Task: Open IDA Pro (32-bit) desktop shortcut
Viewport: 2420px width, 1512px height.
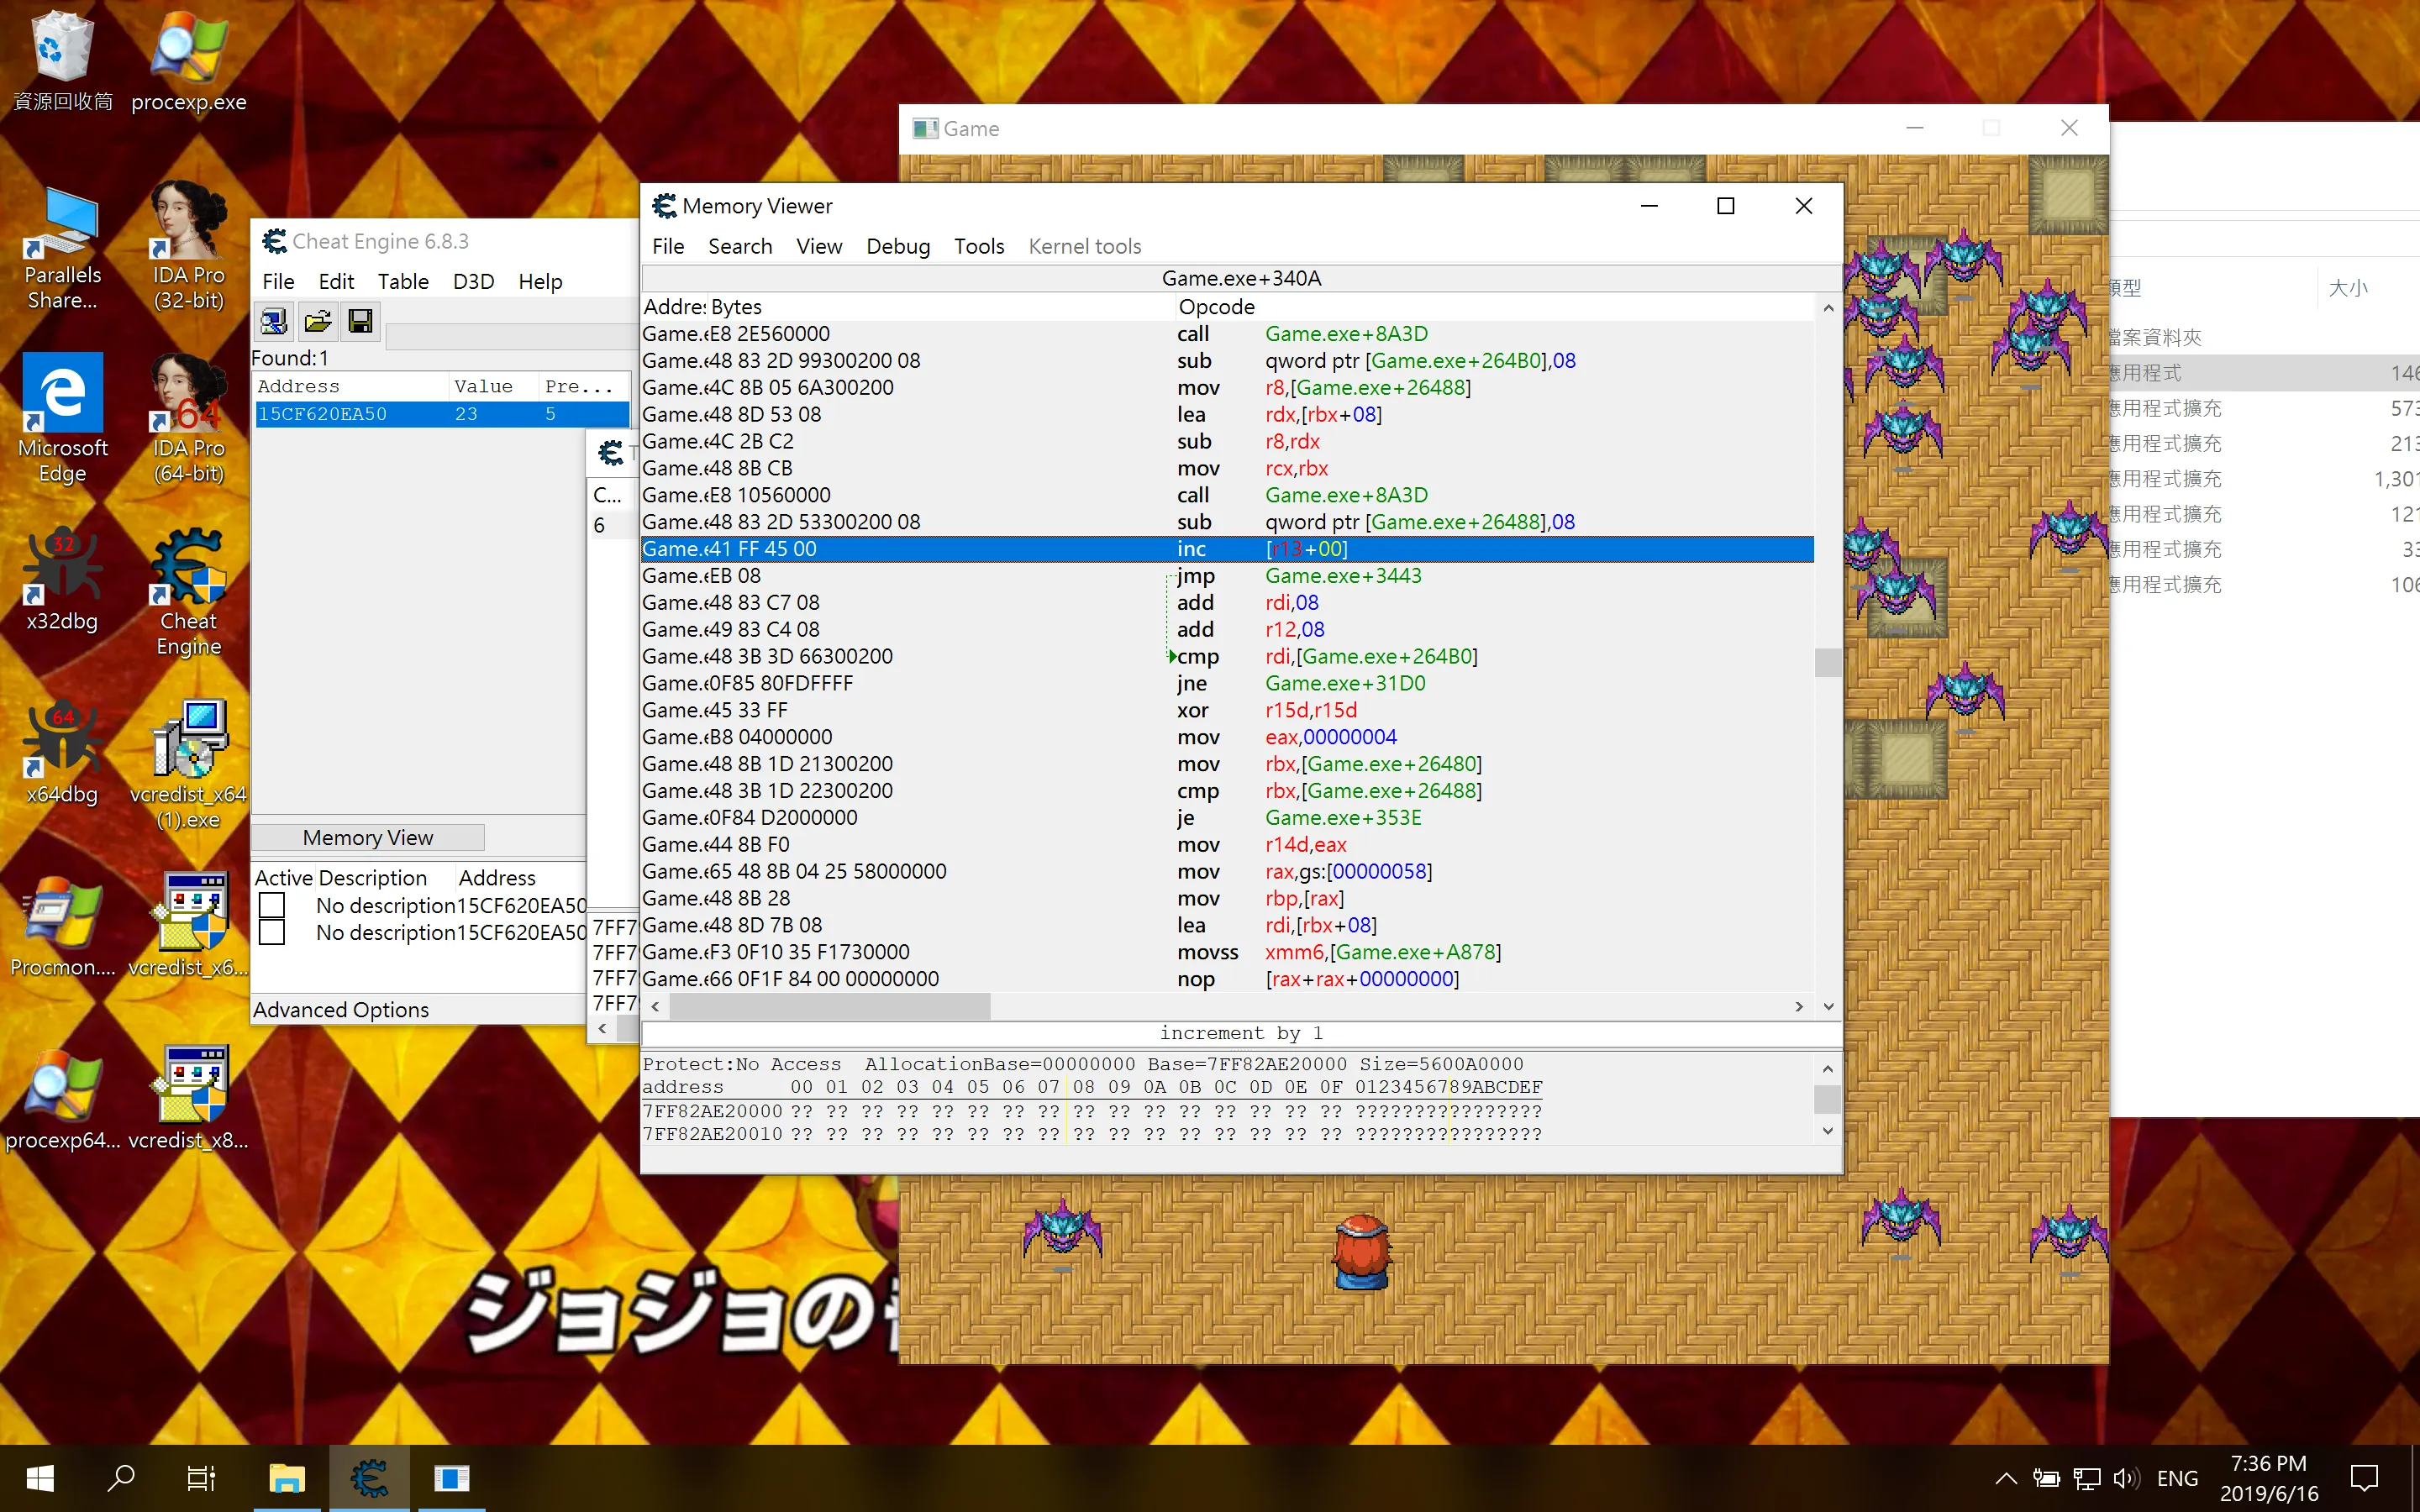Action: pyautogui.click(x=188, y=248)
